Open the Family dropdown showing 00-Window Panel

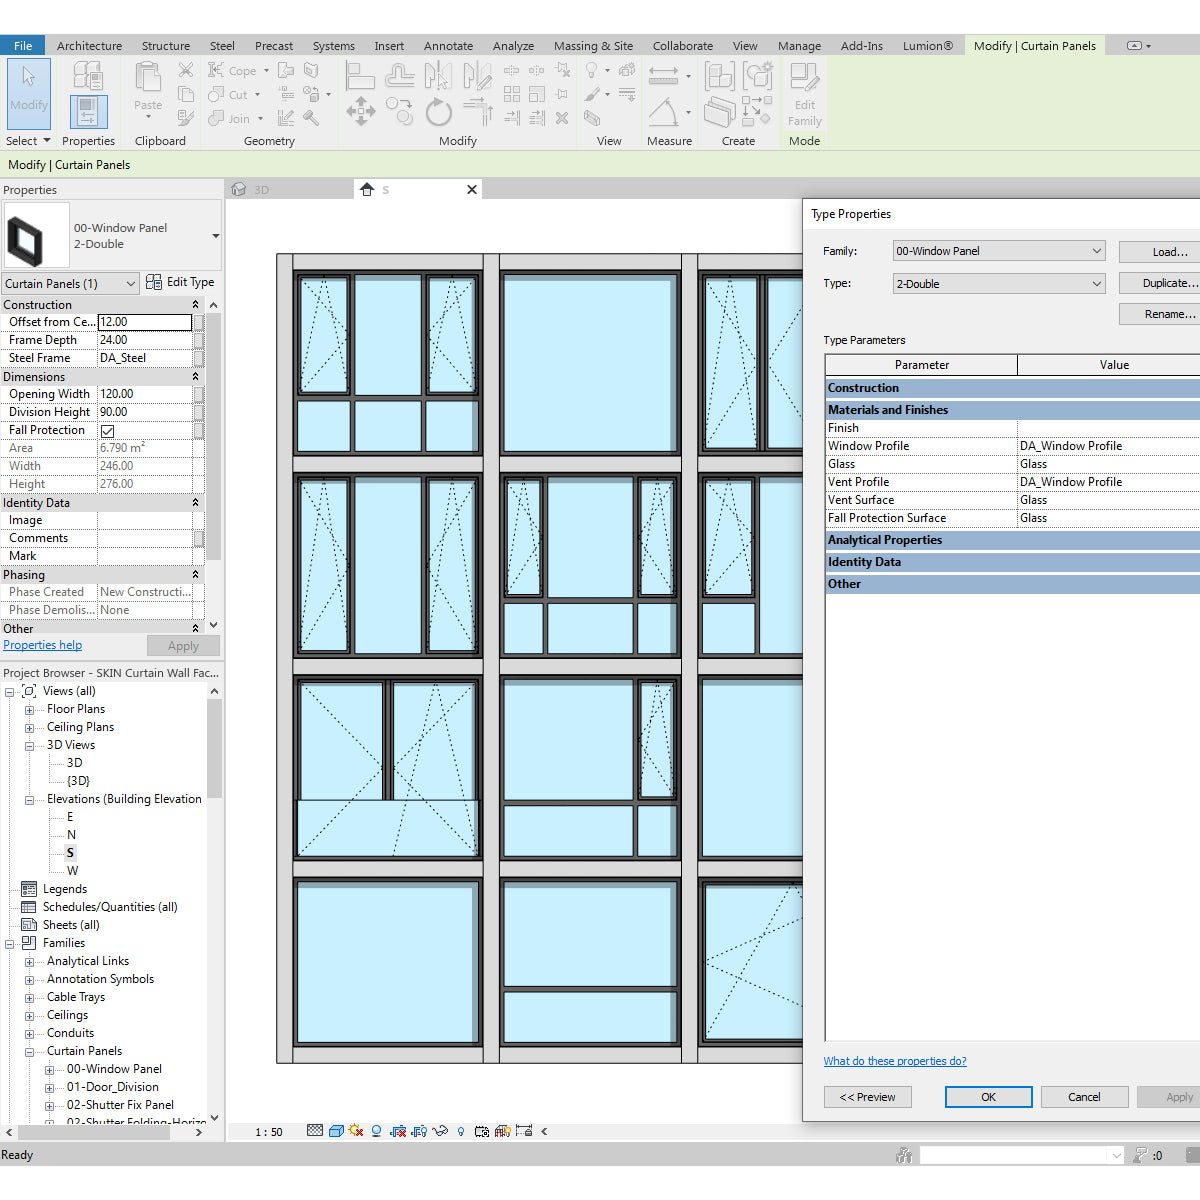pyautogui.click(x=997, y=250)
